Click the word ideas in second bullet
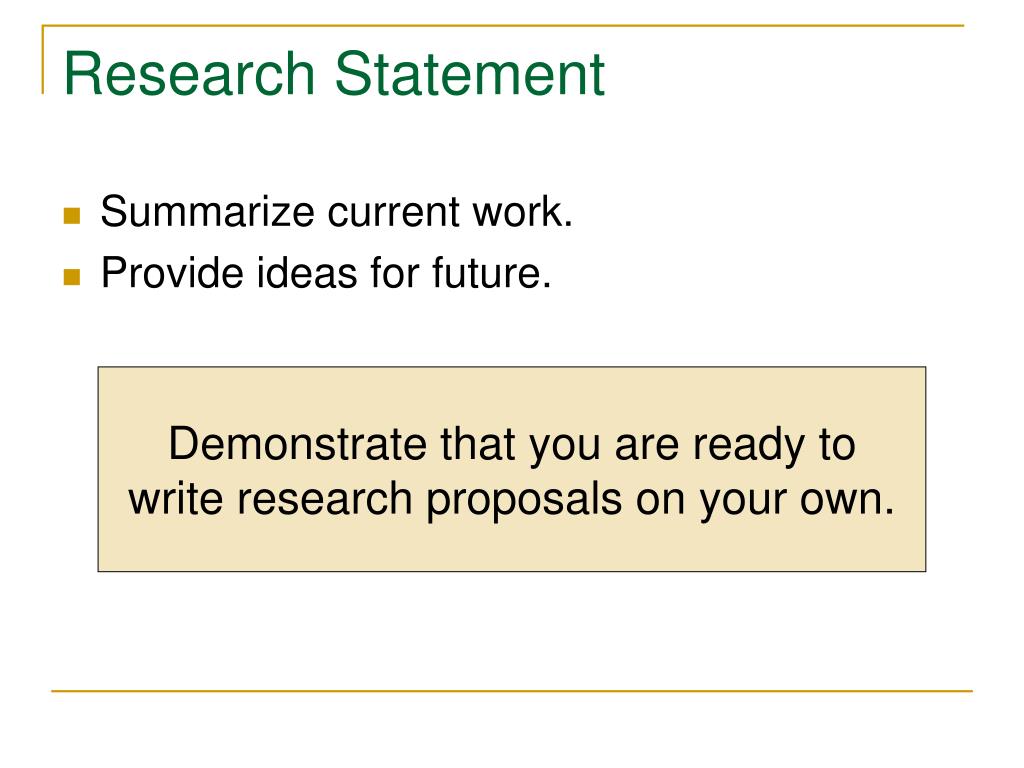The width and height of the screenshot is (1024, 768). click(307, 272)
